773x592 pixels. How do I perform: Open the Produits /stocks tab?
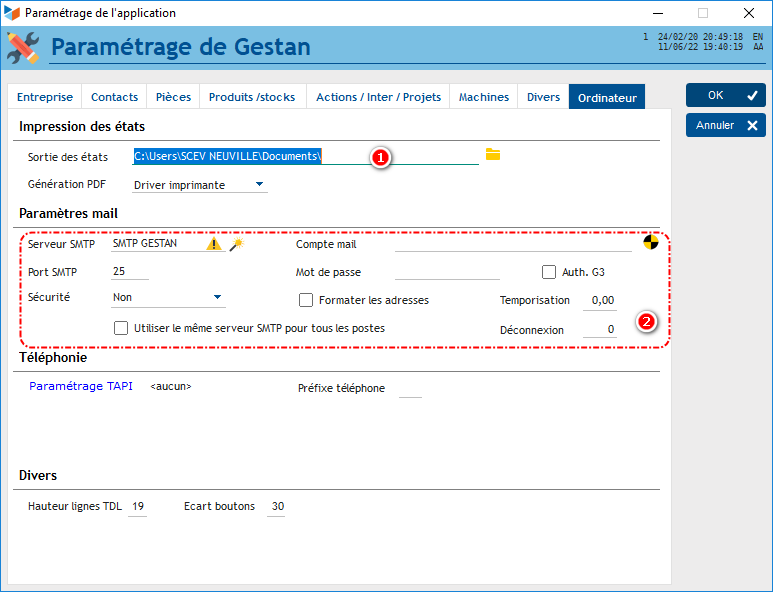pyautogui.click(x=252, y=97)
